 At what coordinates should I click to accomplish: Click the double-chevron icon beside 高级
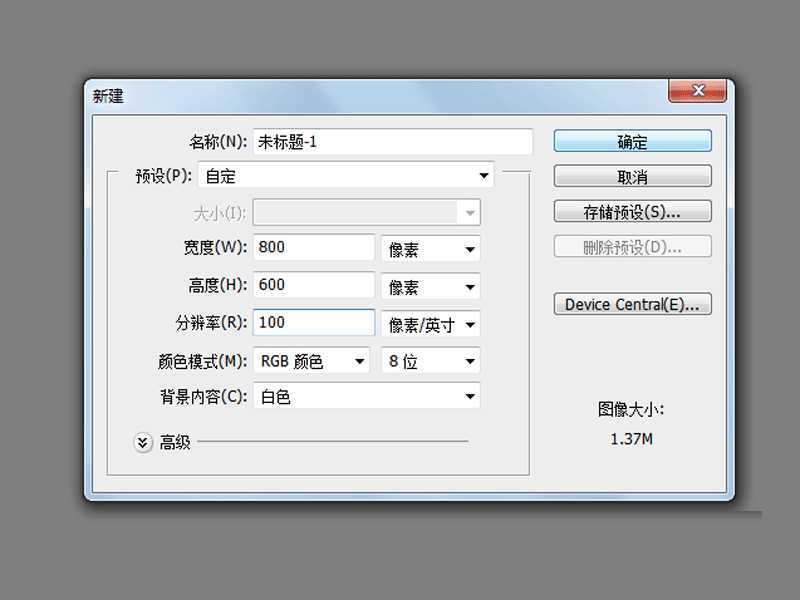(x=142, y=441)
